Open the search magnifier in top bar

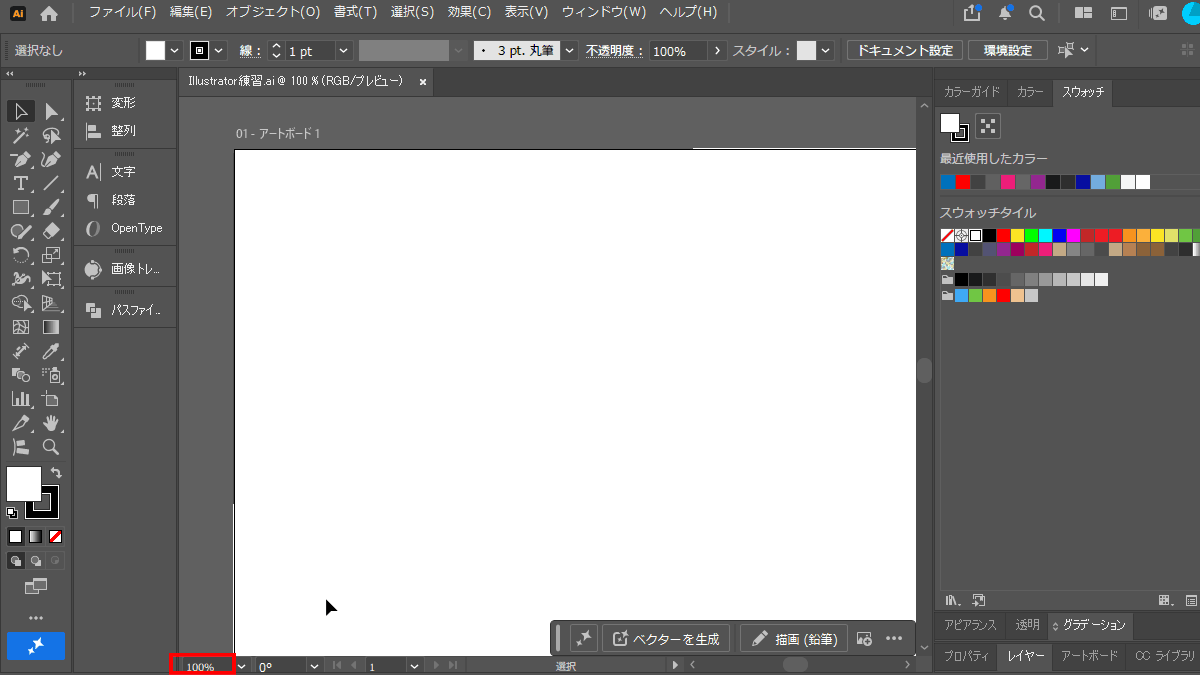(1037, 13)
